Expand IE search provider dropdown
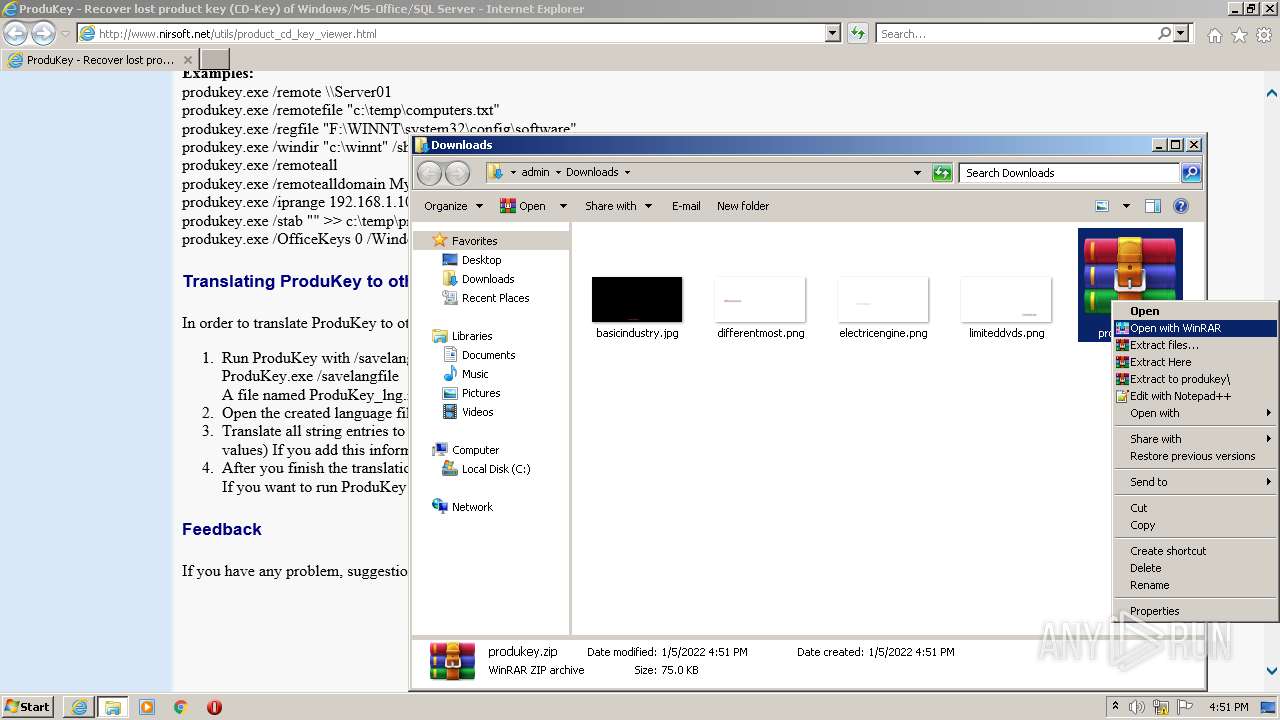The image size is (1280, 720). (x=1181, y=33)
